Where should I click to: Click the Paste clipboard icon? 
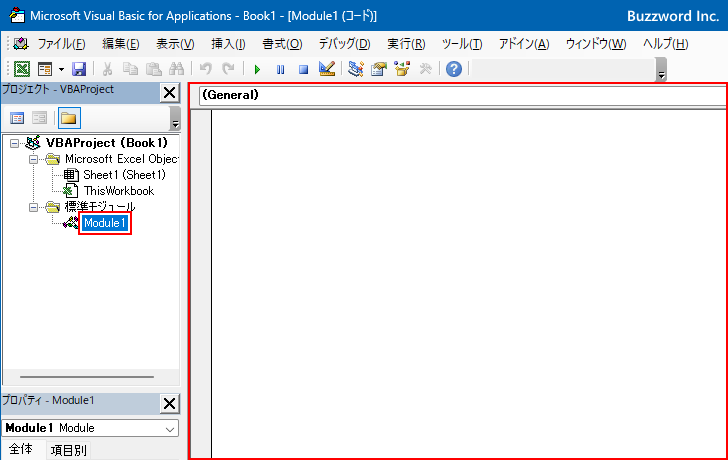click(154, 69)
